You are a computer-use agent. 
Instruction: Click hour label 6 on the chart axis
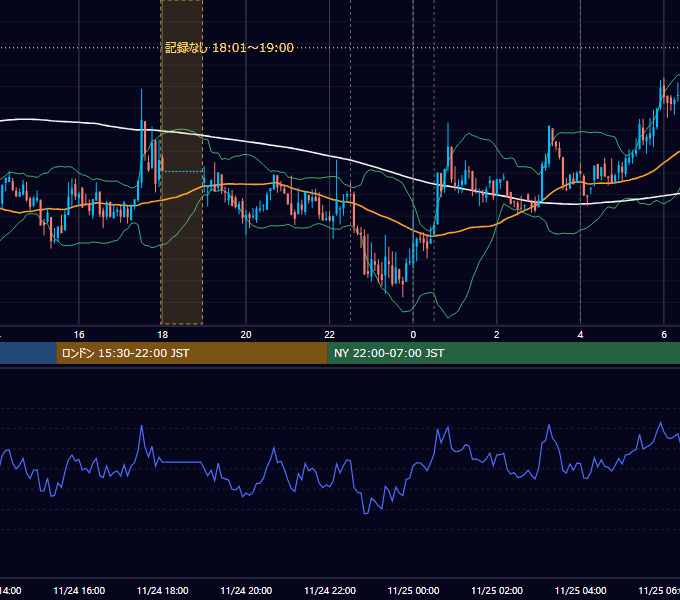(664, 335)
